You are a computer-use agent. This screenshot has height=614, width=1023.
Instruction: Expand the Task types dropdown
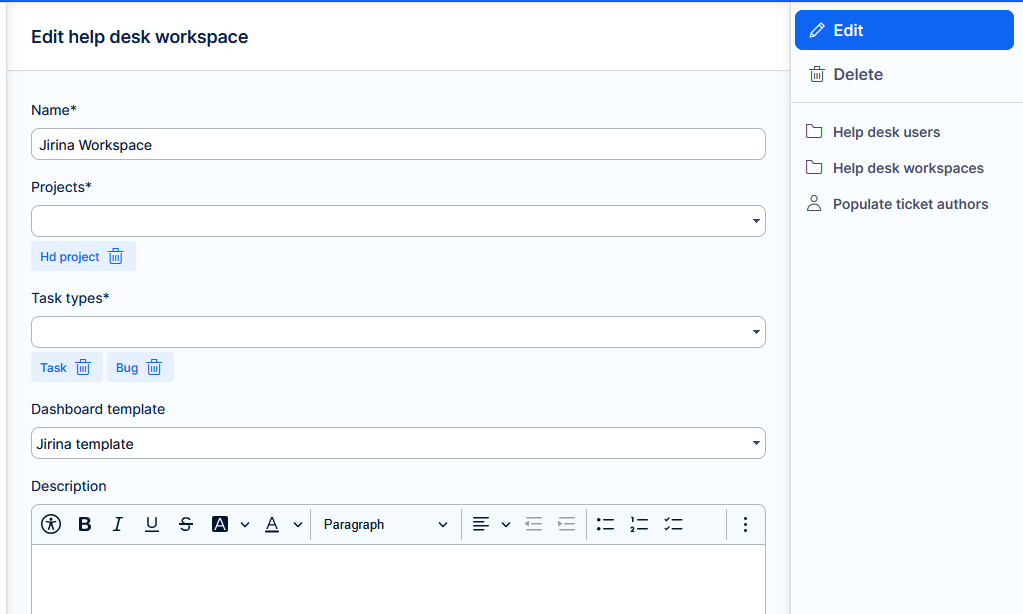pyautogui.click(x=398, y=332)
